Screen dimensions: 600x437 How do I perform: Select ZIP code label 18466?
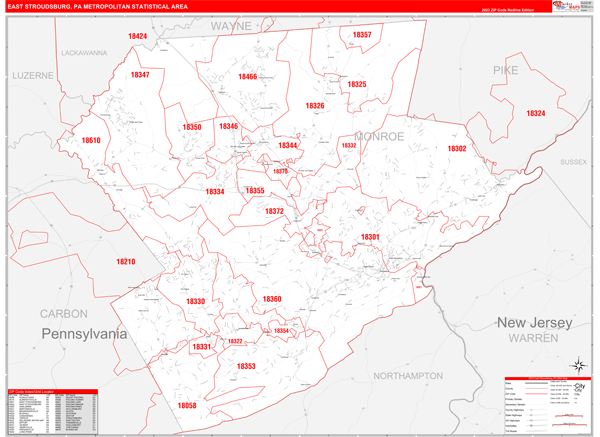click(248, 77)
